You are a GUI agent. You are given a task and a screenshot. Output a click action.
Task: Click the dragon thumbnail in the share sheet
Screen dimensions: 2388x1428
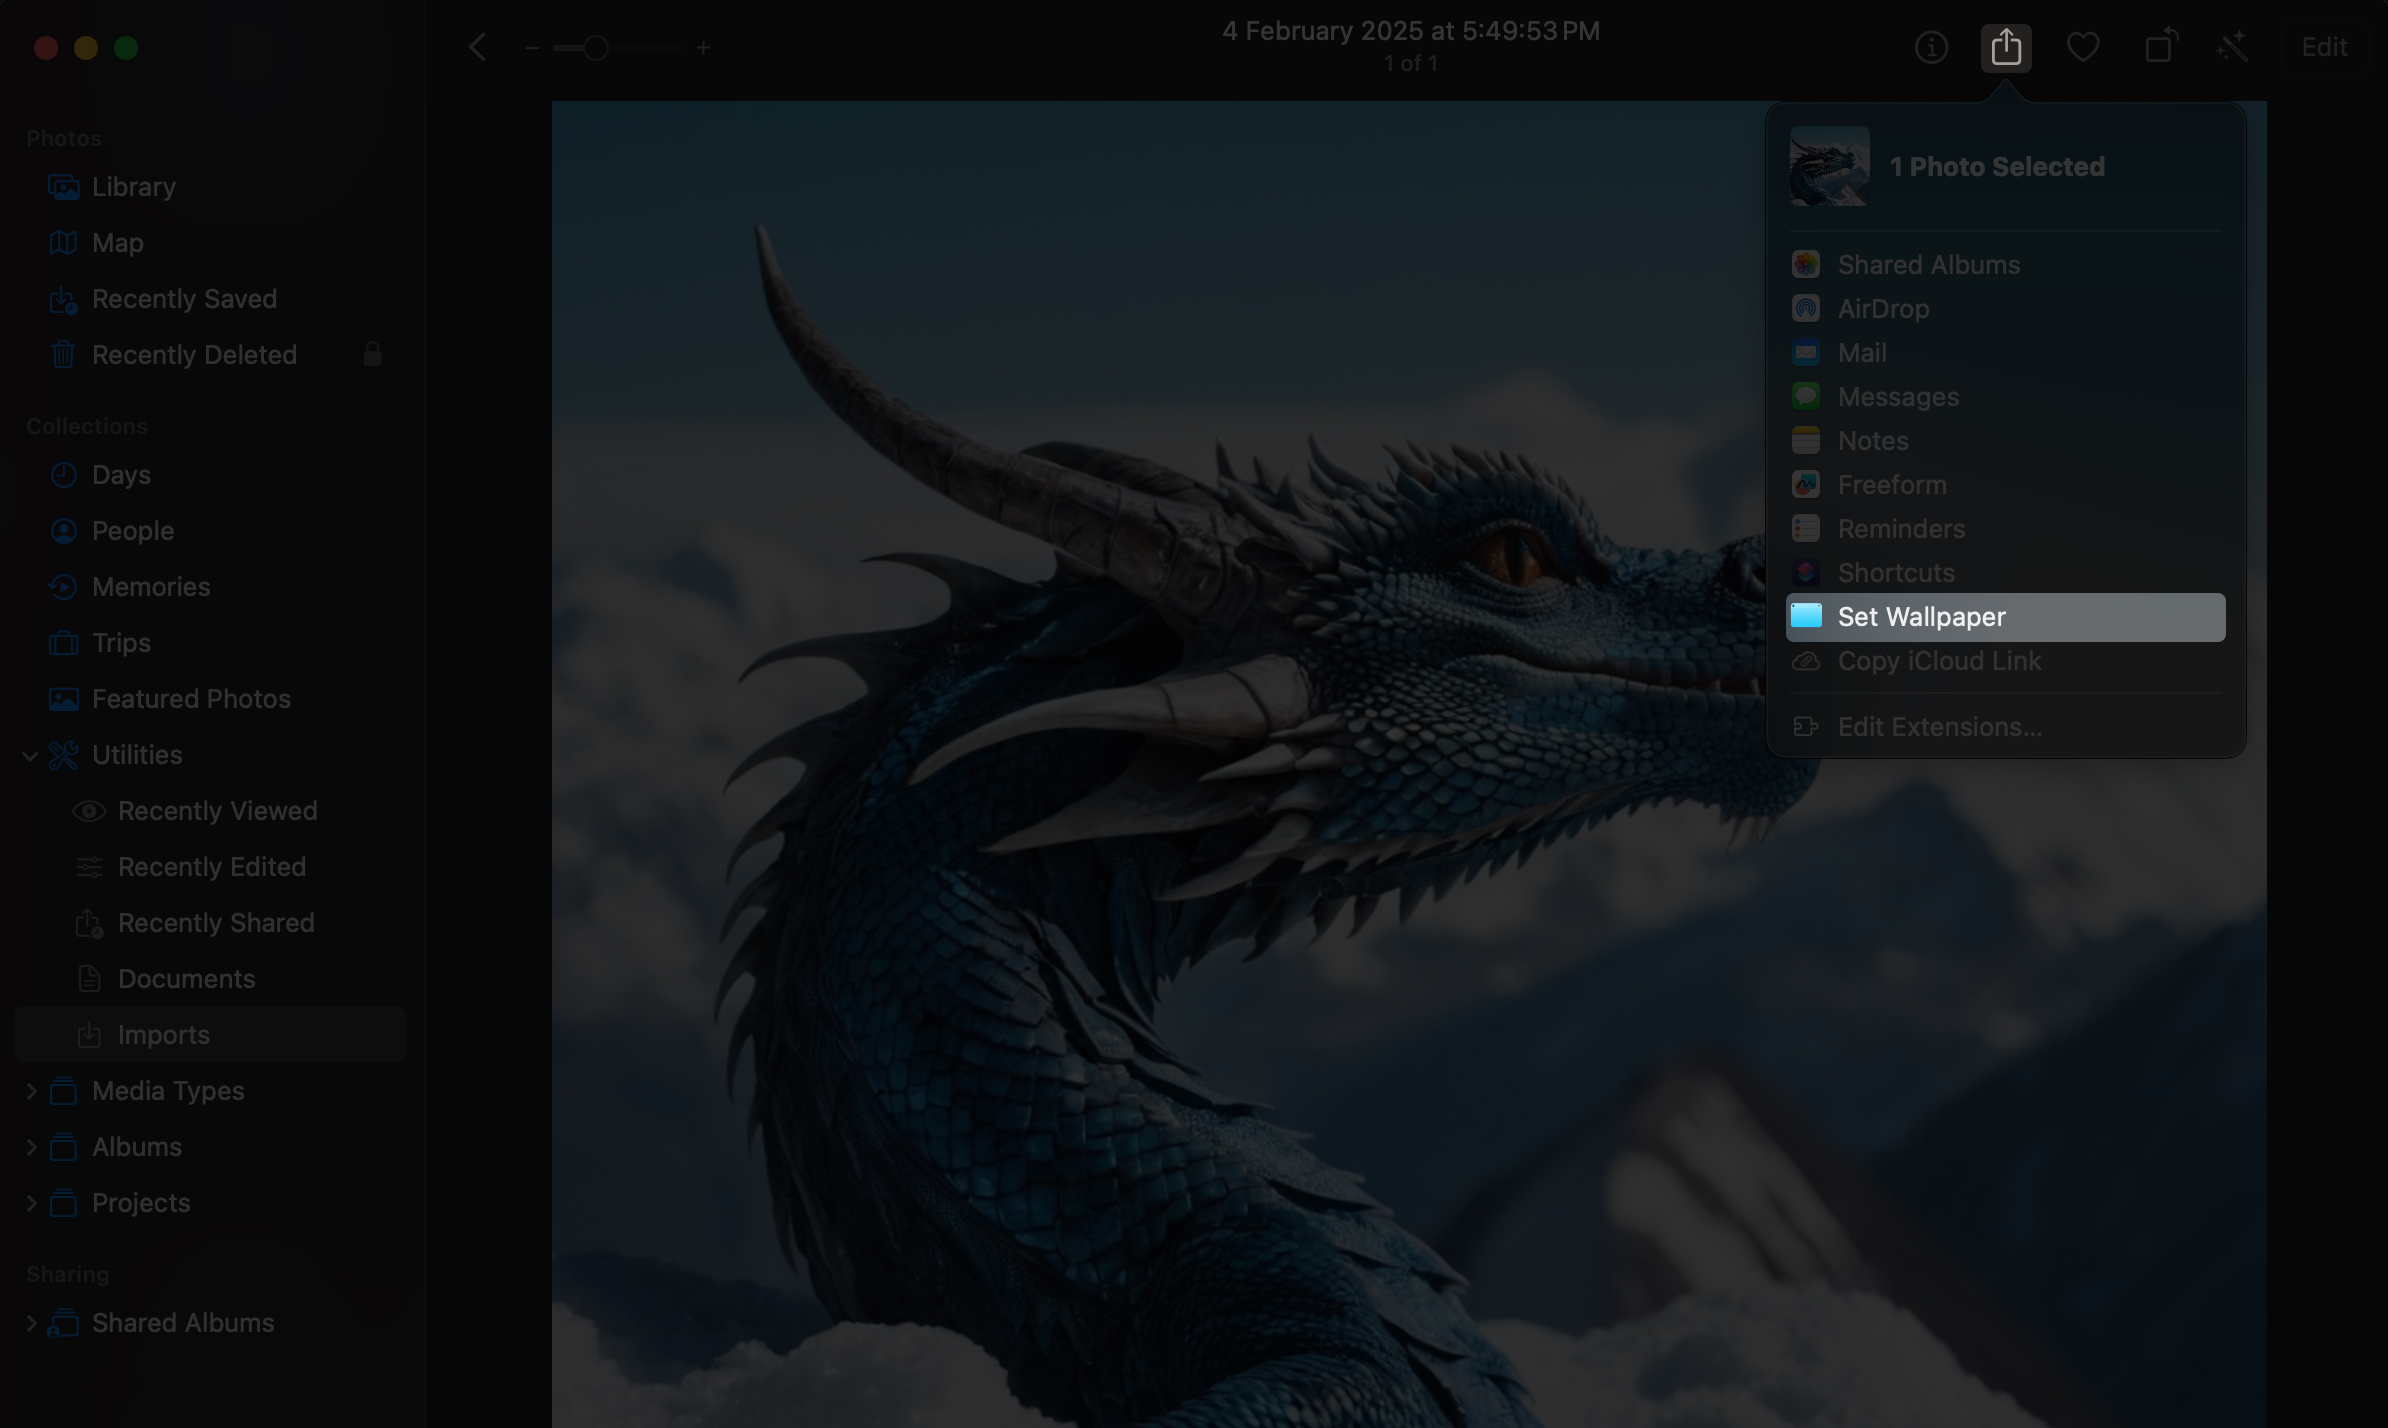[1829, 166]
